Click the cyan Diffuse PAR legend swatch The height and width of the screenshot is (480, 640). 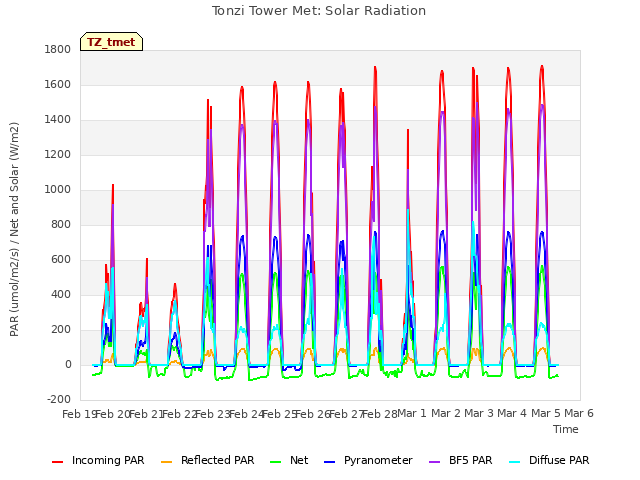point(515,462)
